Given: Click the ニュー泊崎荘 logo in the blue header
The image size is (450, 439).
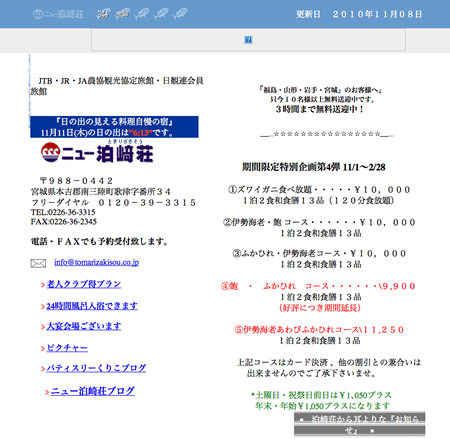Looking at the screenshot, I should (x=58, y=14).
